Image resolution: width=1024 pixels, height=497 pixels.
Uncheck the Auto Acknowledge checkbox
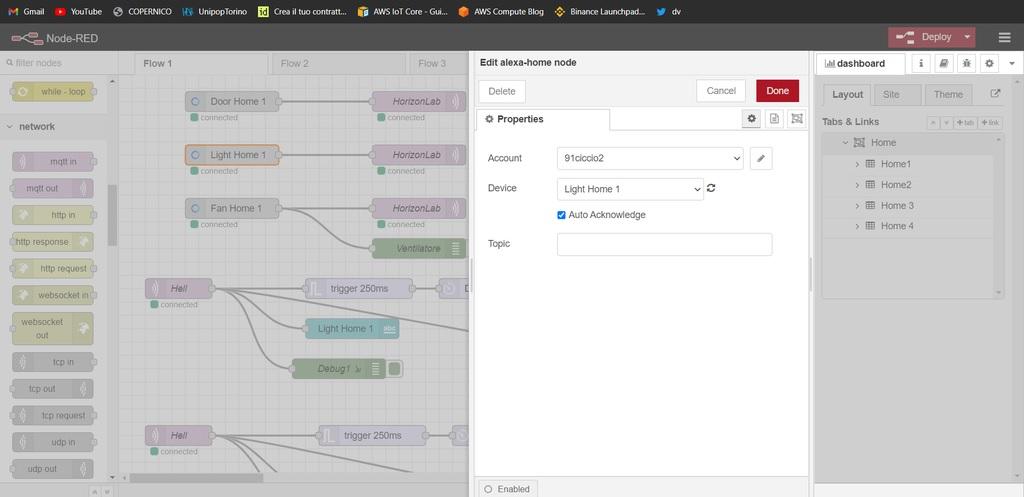pos(562,215)
